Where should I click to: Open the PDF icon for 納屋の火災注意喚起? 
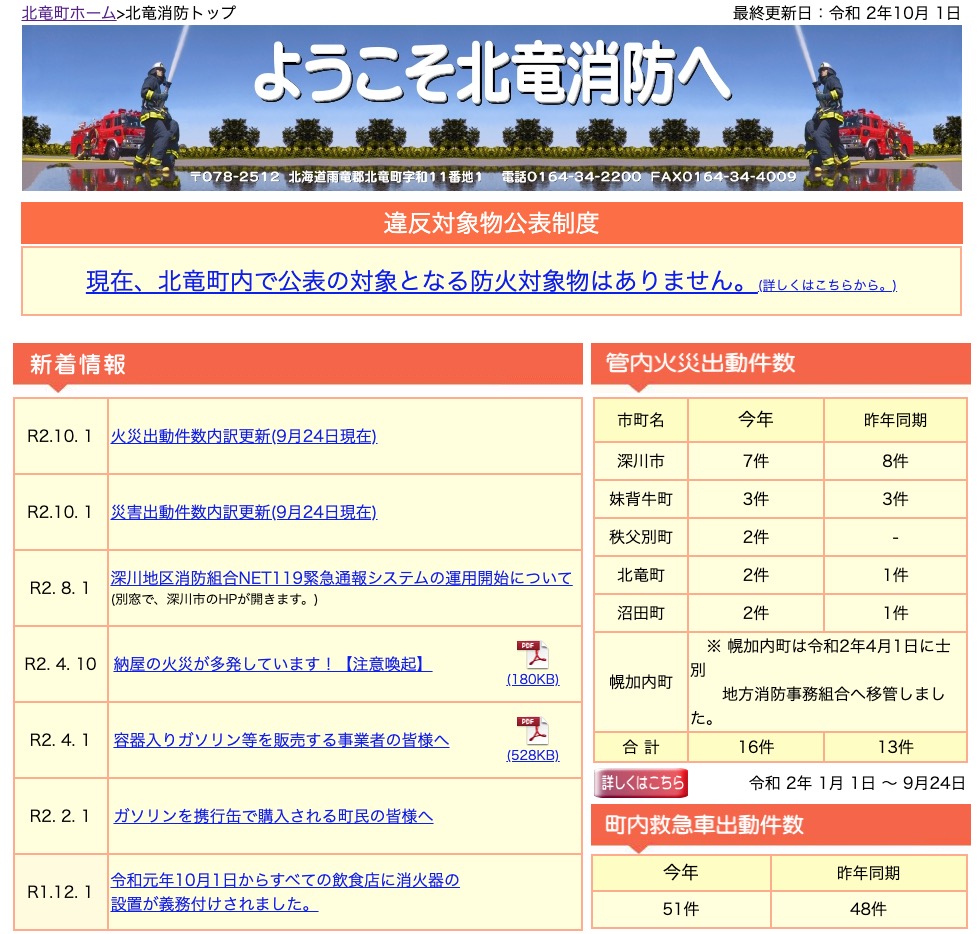coord(534,656)
